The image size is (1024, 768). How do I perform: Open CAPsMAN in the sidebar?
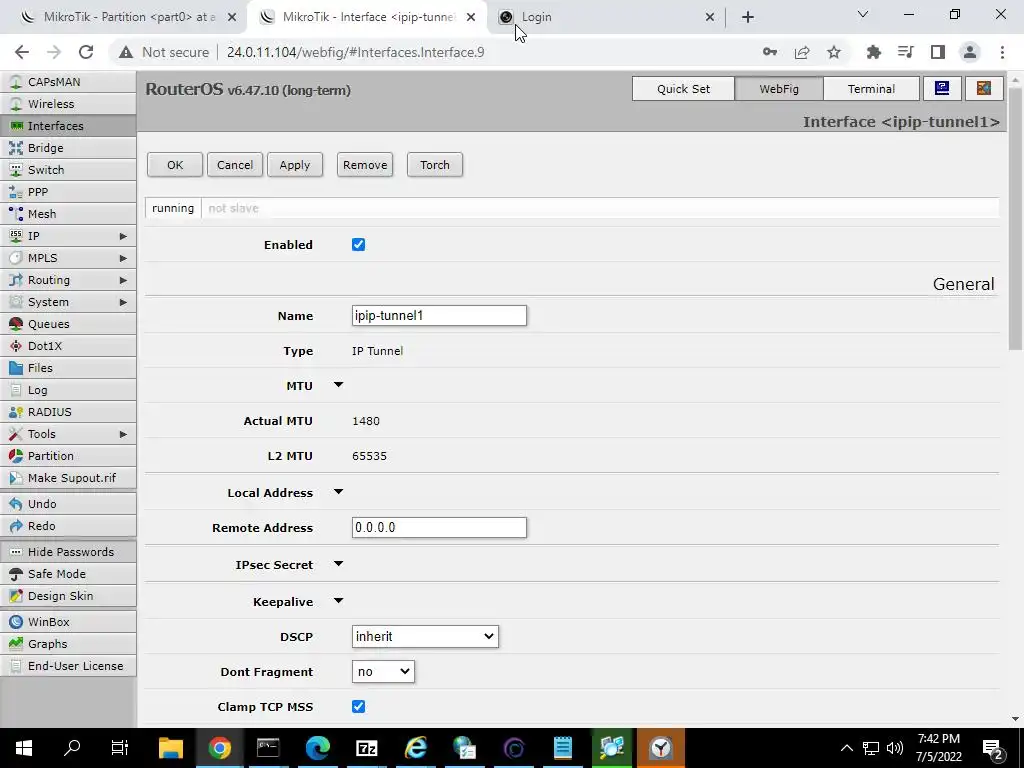coord(68,82)
